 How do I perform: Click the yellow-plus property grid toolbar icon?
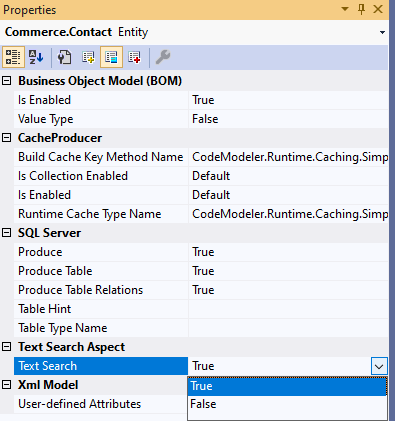pos(88,57)
